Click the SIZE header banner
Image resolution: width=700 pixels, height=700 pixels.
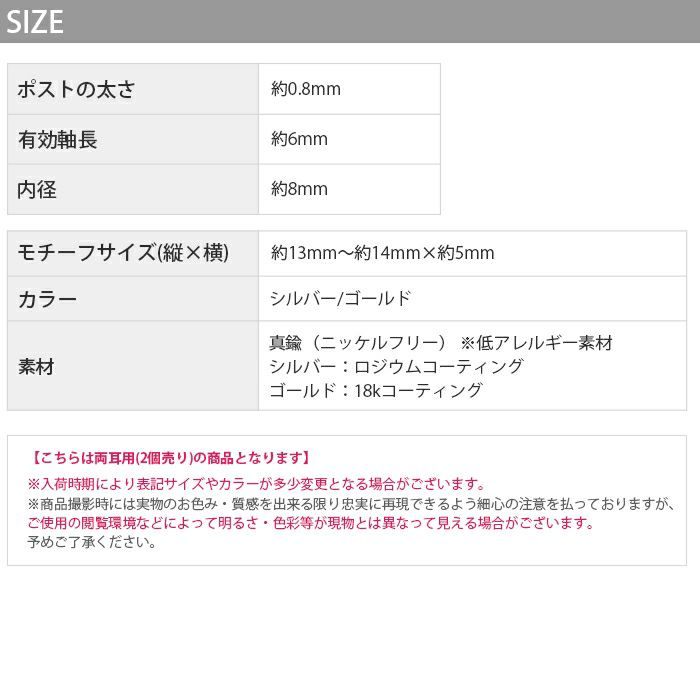pos(350,21)
